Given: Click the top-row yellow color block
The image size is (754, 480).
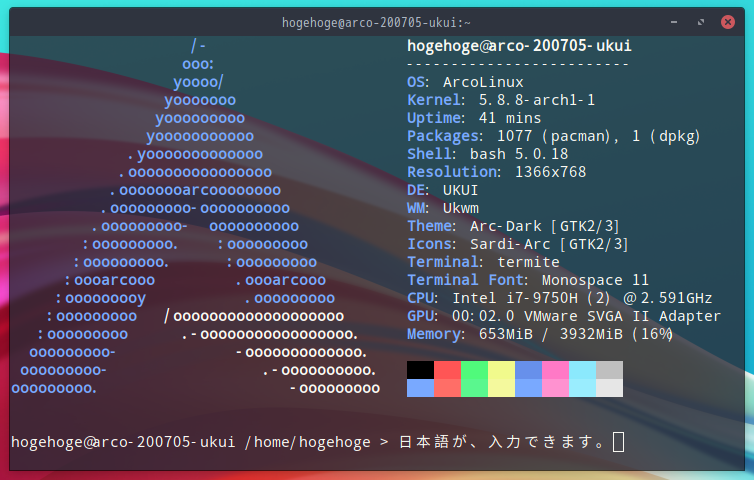Looking at the screenshot, I should (502, 370).
